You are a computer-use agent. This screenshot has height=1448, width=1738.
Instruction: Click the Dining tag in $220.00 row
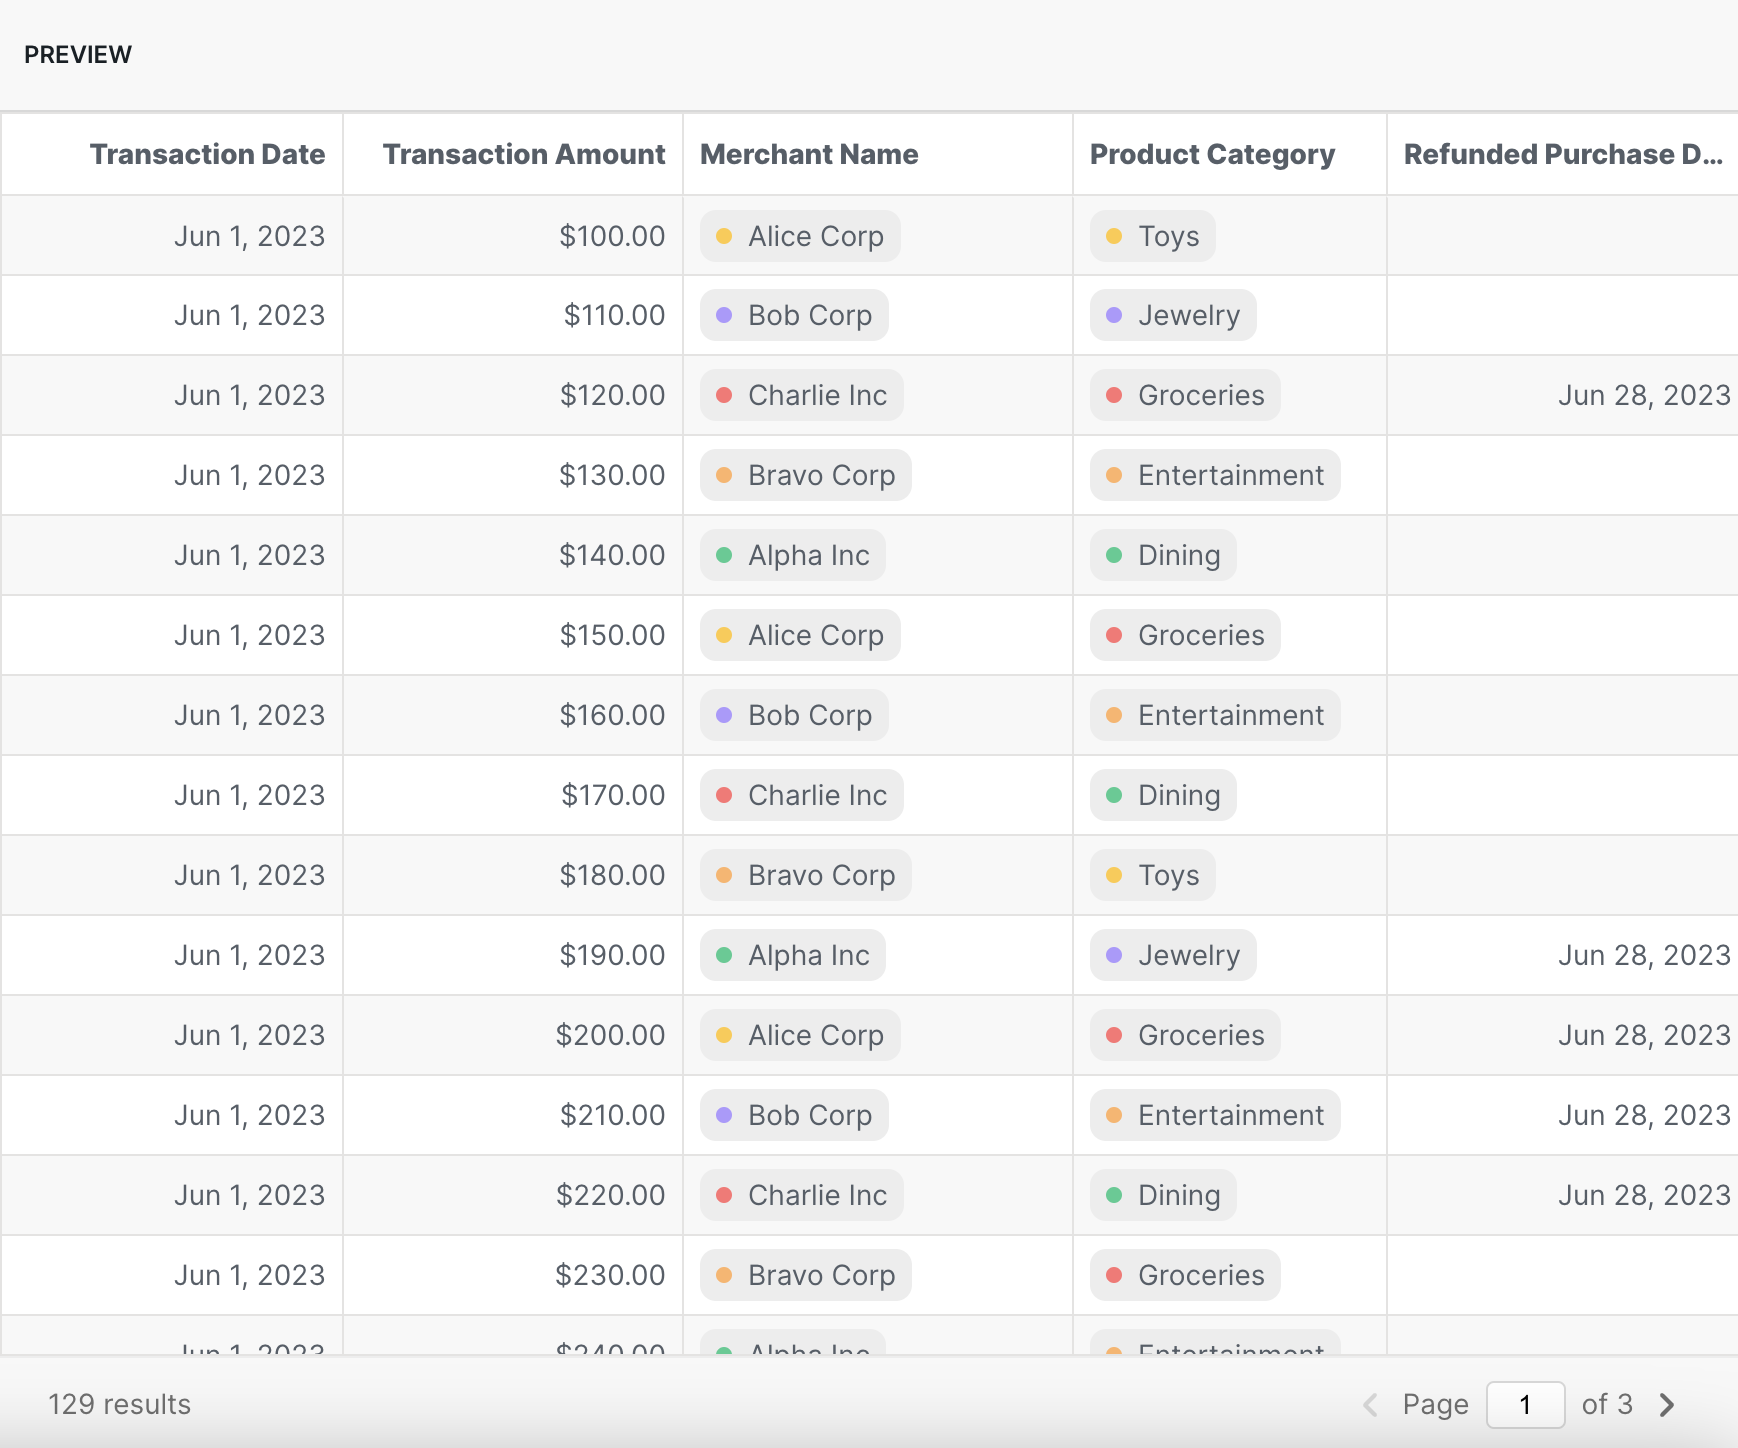(x=1163, y=1196)
